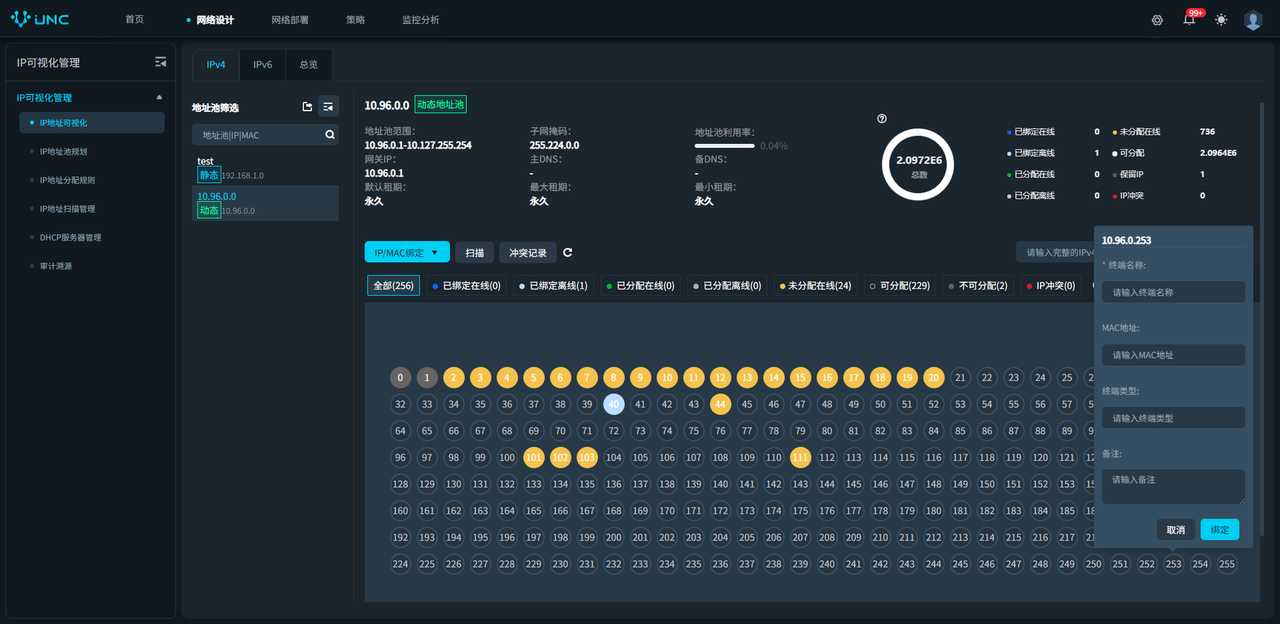Open IP地址池规划 in sidebar
Viewport: 1280px width, 624px height.
click(64, 152)
